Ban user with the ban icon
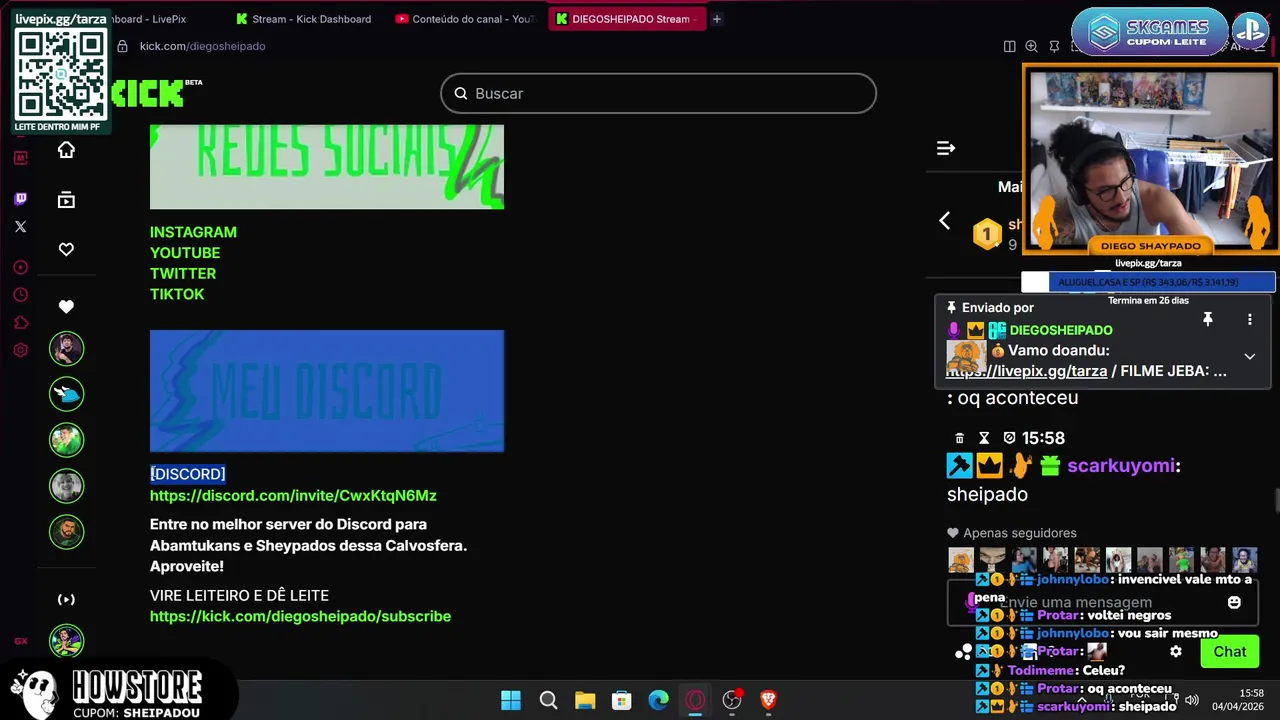Image resolution: width=1280 pixels, height=720 pixels. tap(1009, 438)
